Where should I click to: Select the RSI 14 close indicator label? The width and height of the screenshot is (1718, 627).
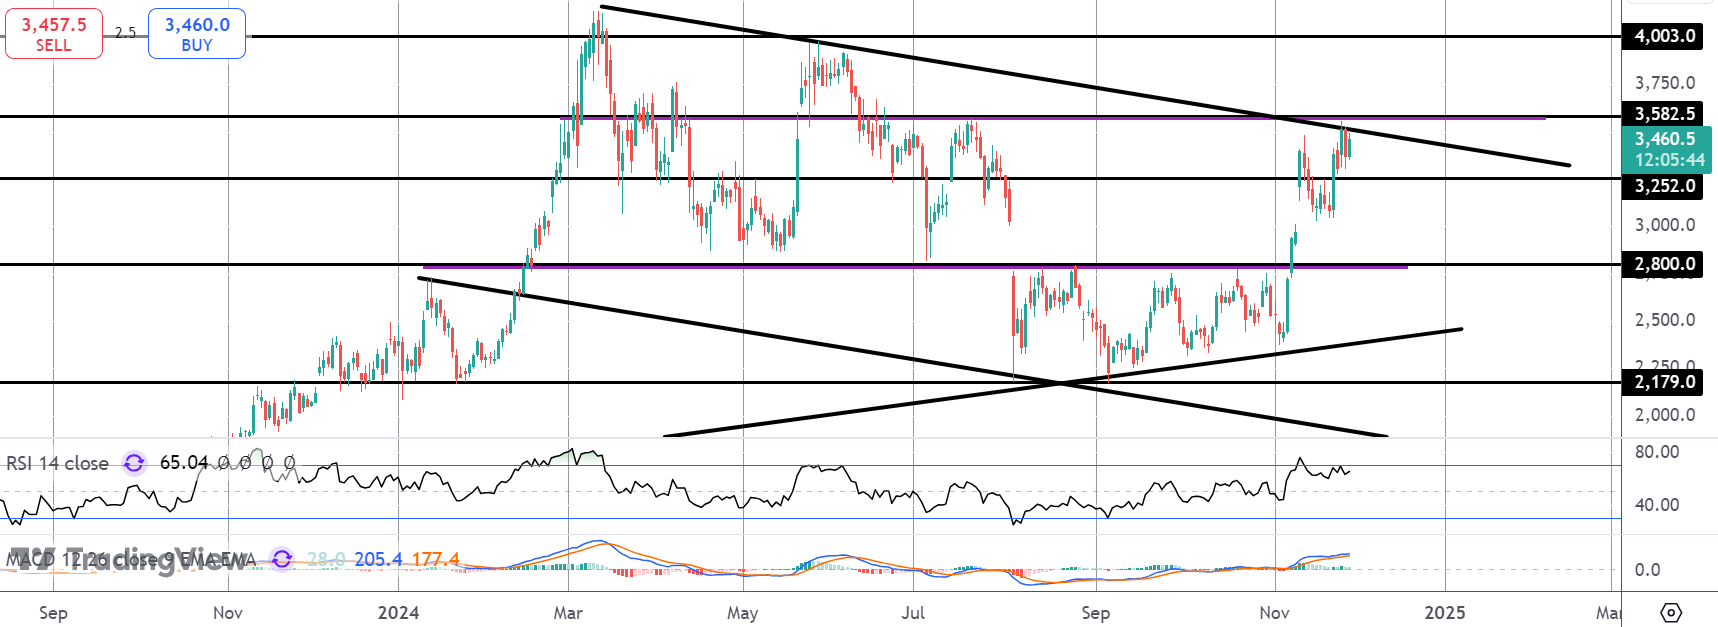(58, 463)
